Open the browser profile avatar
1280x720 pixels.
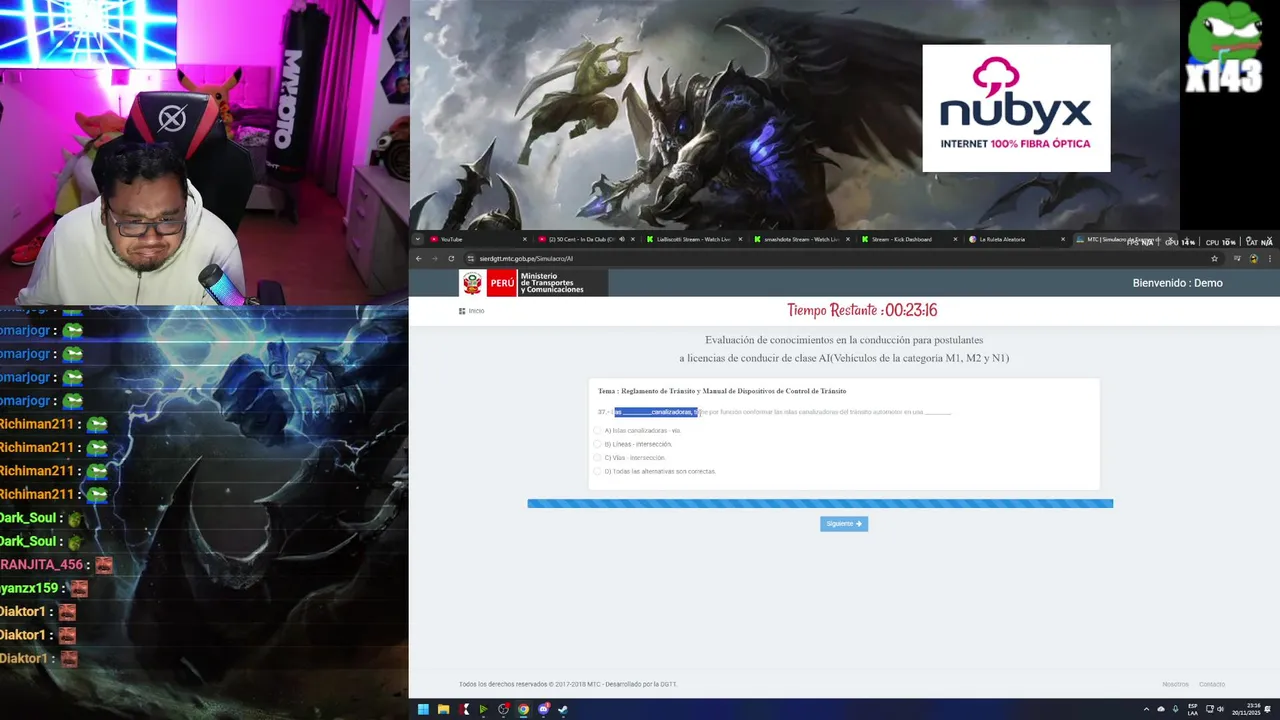coord(1254,258)
